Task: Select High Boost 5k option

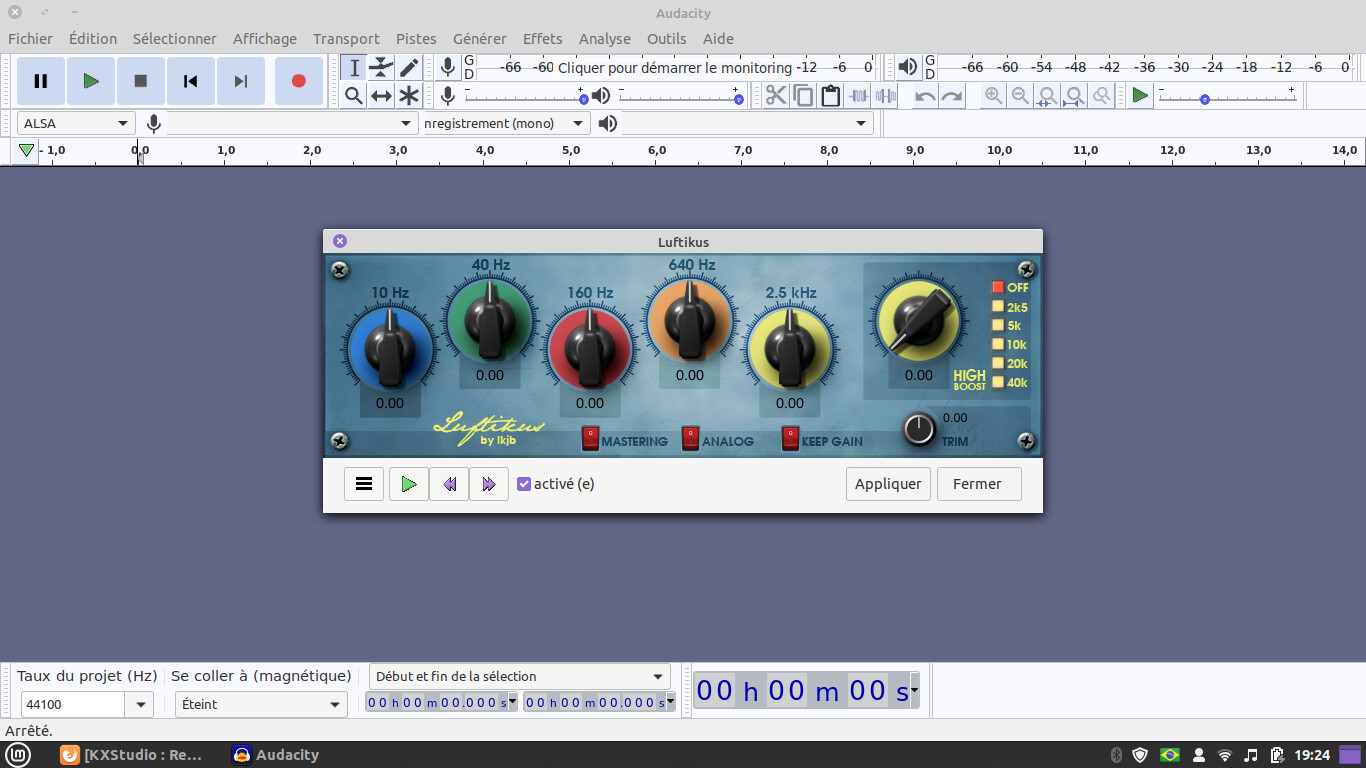Action: (x=997, y=325)
